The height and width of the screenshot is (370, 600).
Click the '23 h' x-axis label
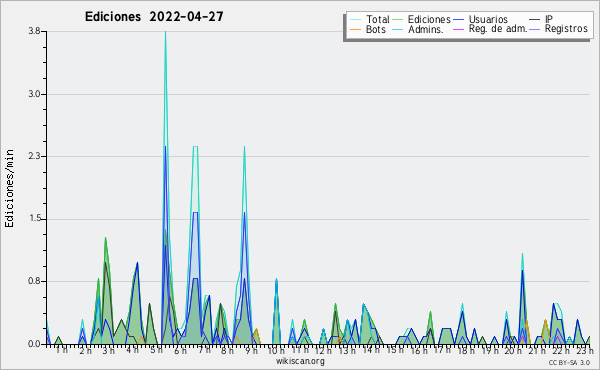585,350
